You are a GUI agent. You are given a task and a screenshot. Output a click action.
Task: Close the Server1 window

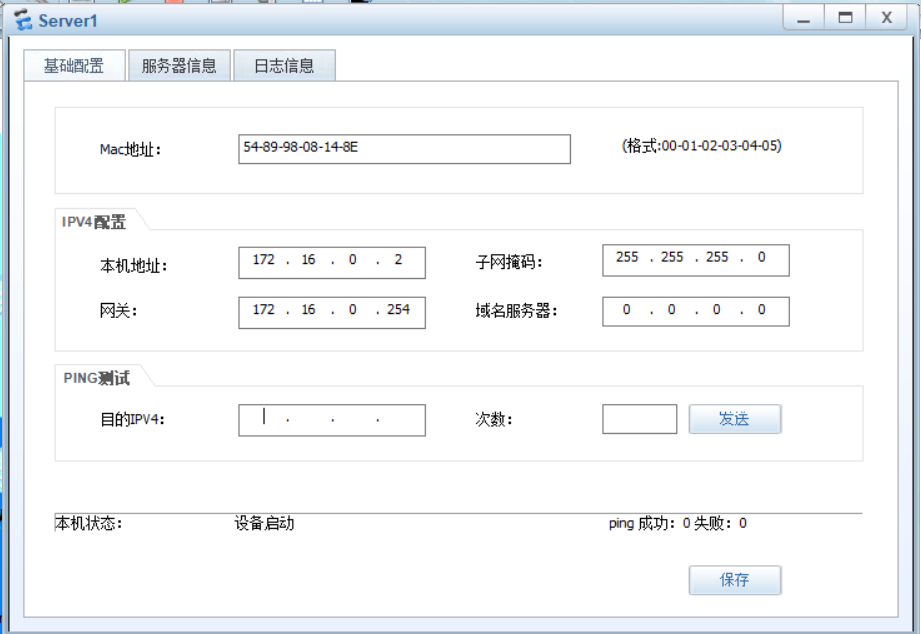[x=887, y=18]
